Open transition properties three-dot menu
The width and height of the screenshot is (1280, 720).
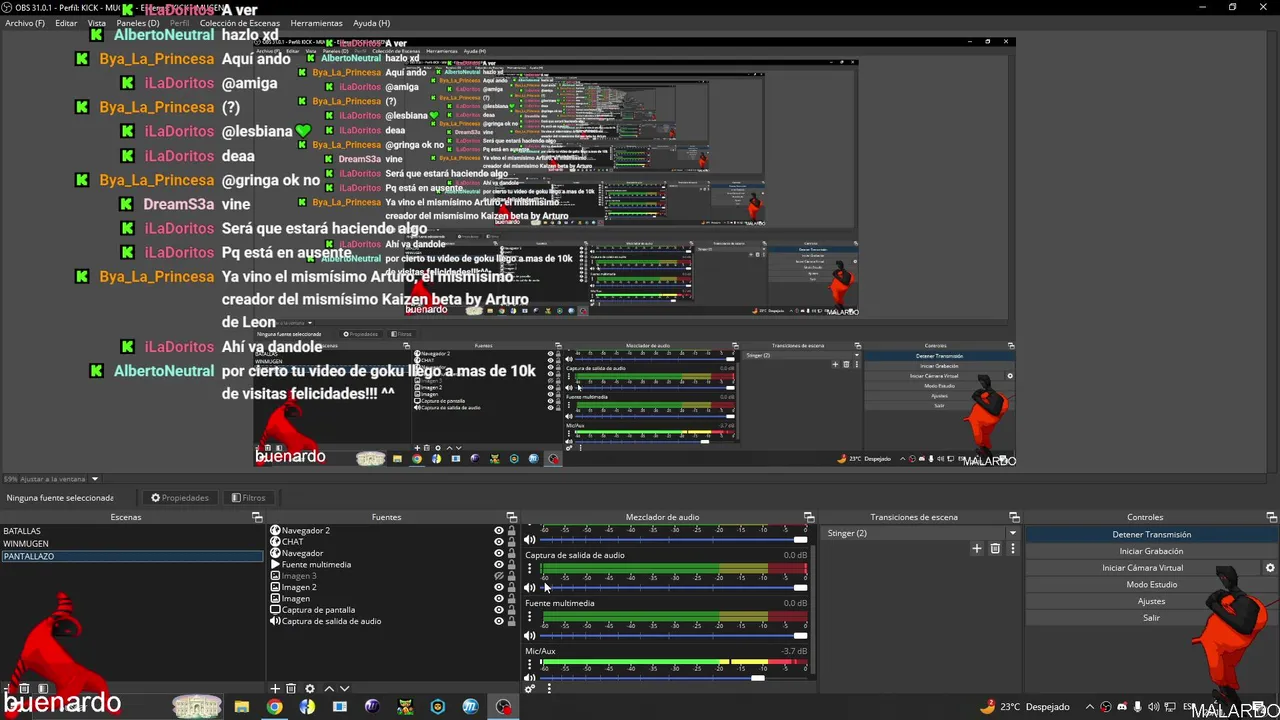pos(1012,548)
